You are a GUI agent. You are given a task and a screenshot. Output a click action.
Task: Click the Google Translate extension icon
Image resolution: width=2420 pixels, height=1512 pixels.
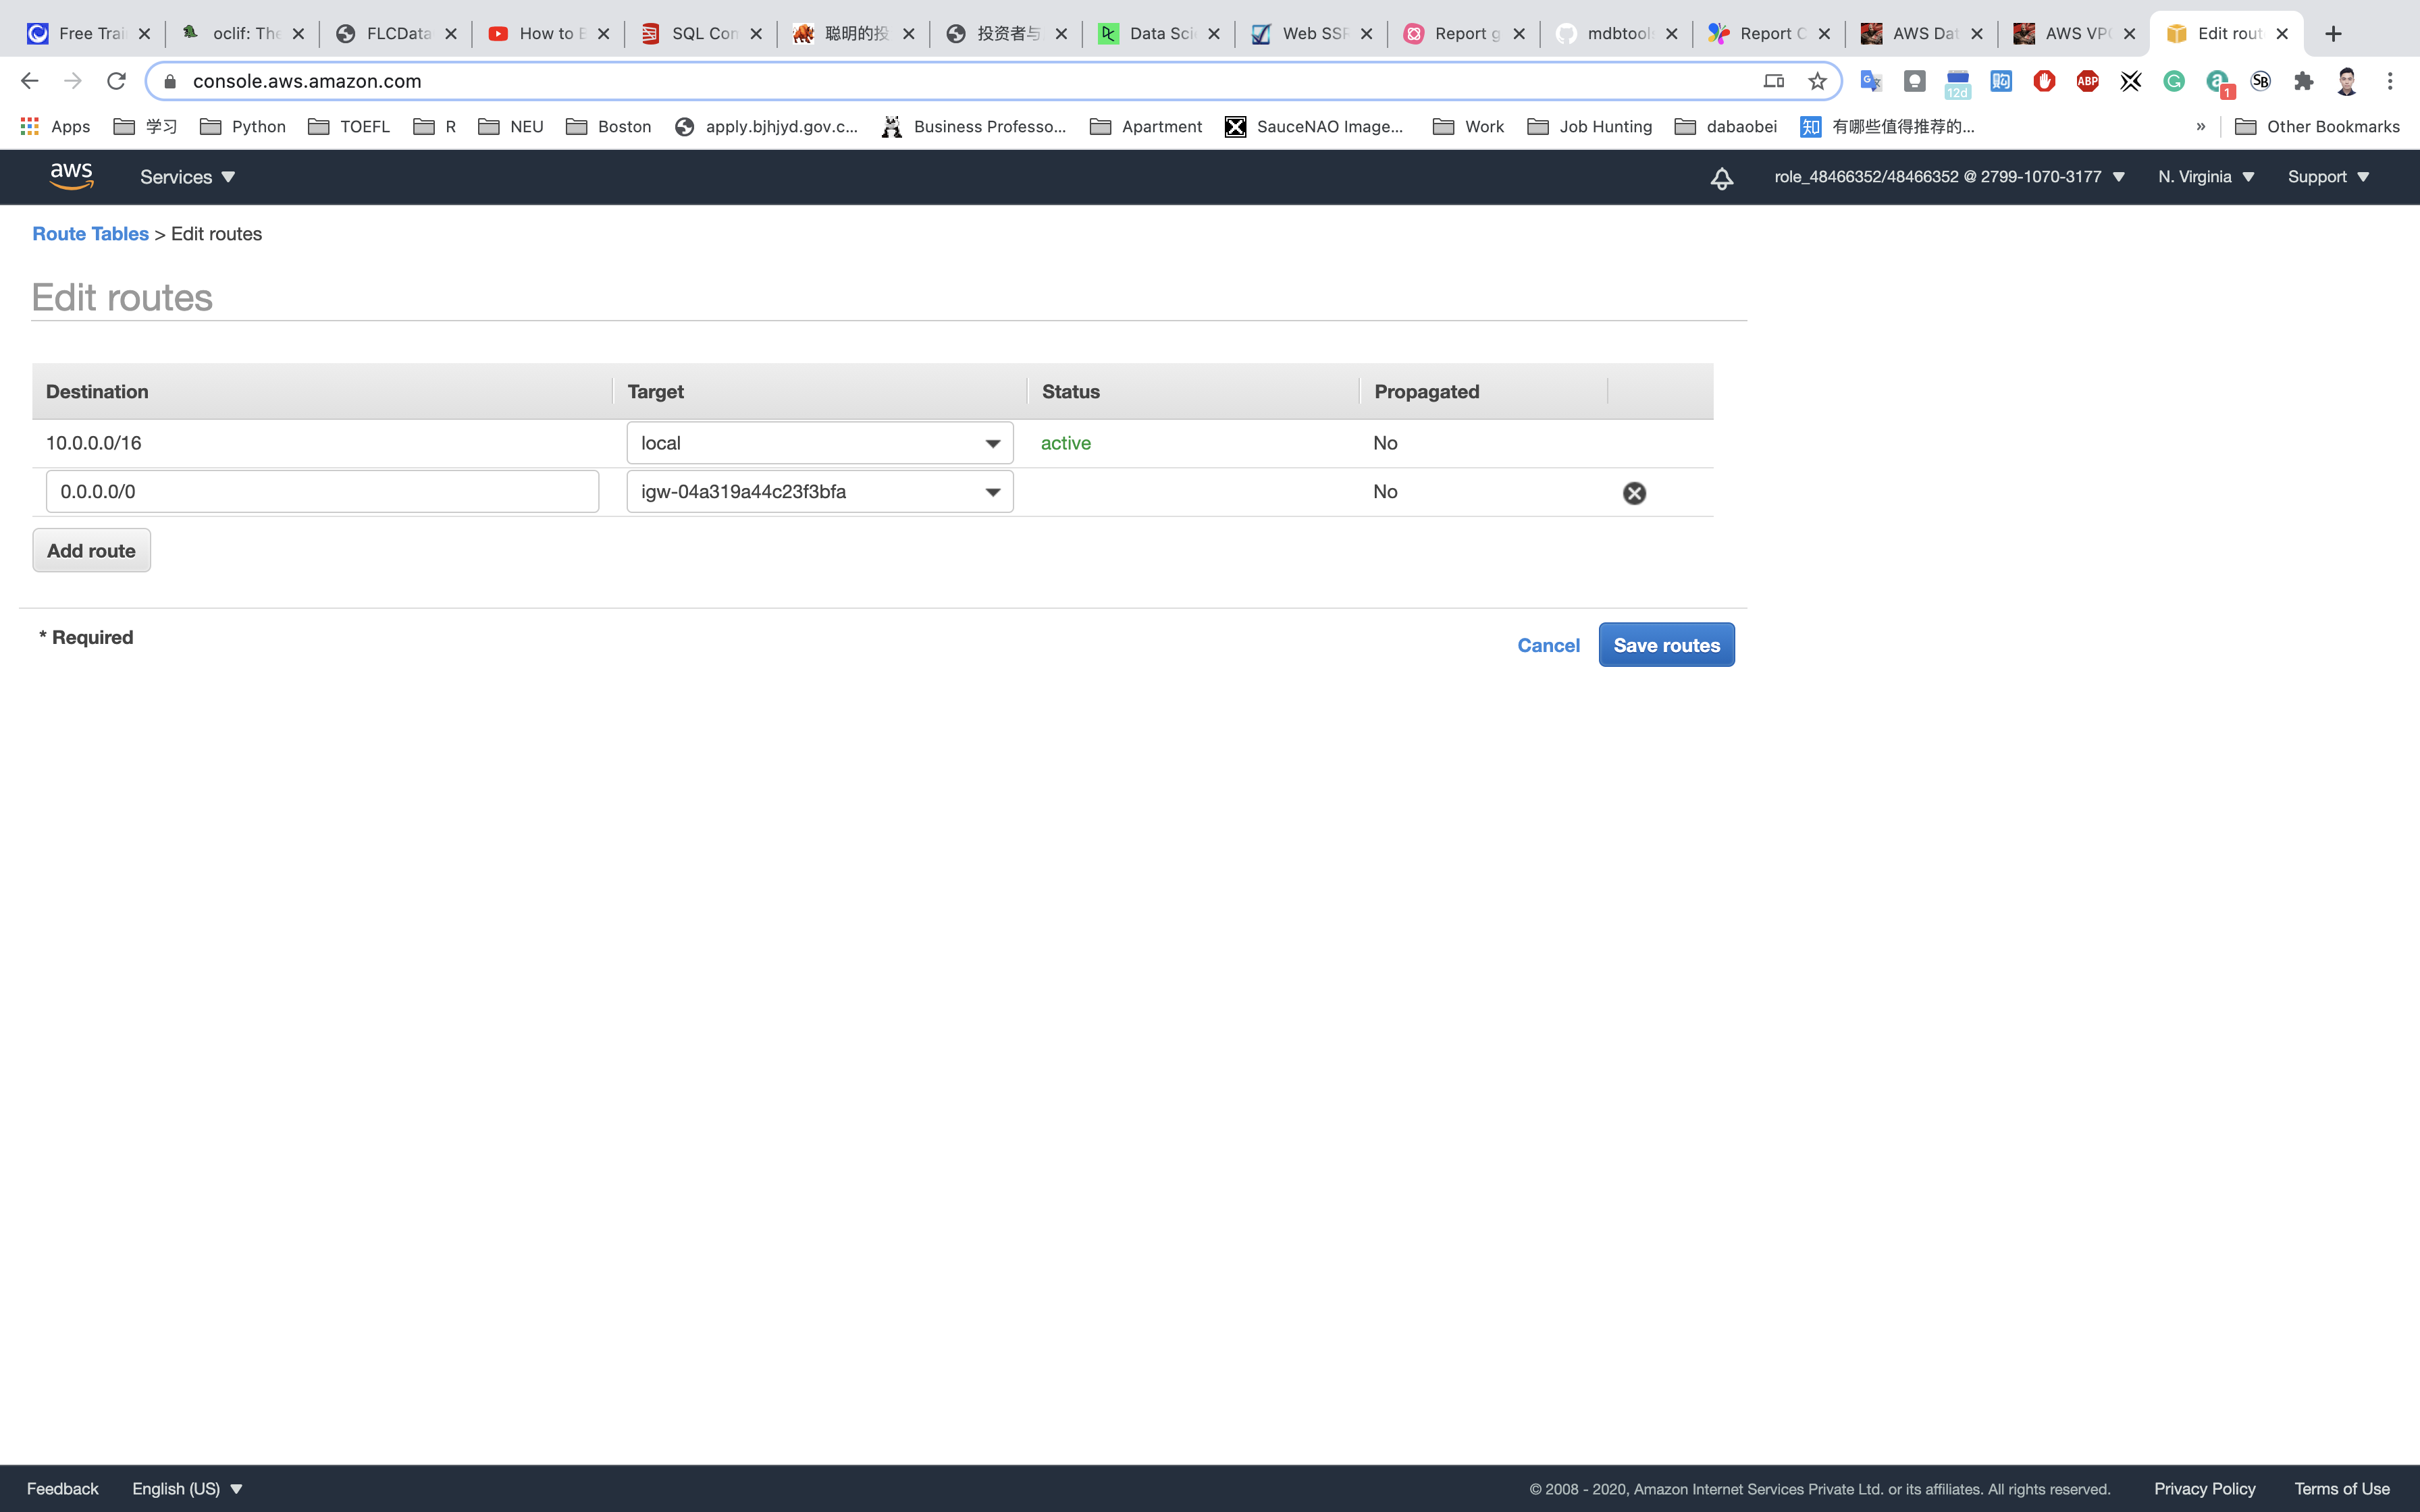[x=1870, y=81]
